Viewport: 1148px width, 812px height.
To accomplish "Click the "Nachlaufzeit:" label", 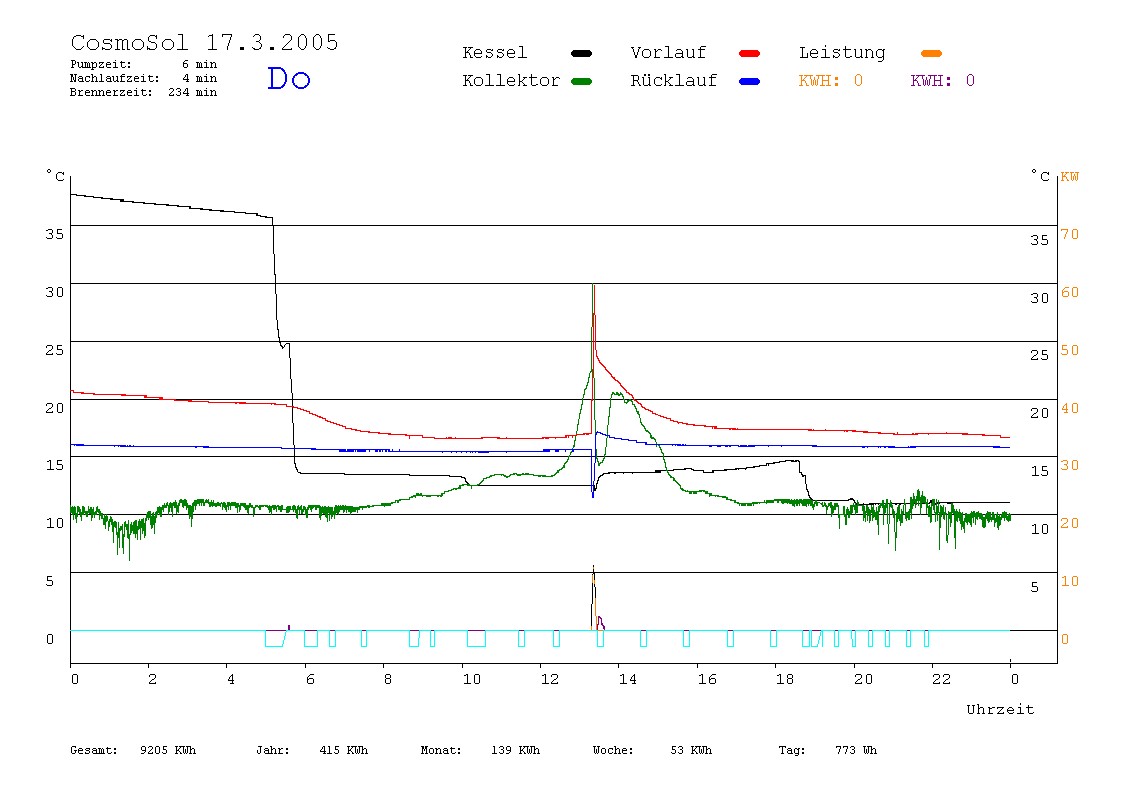I will tap(115, 78).
